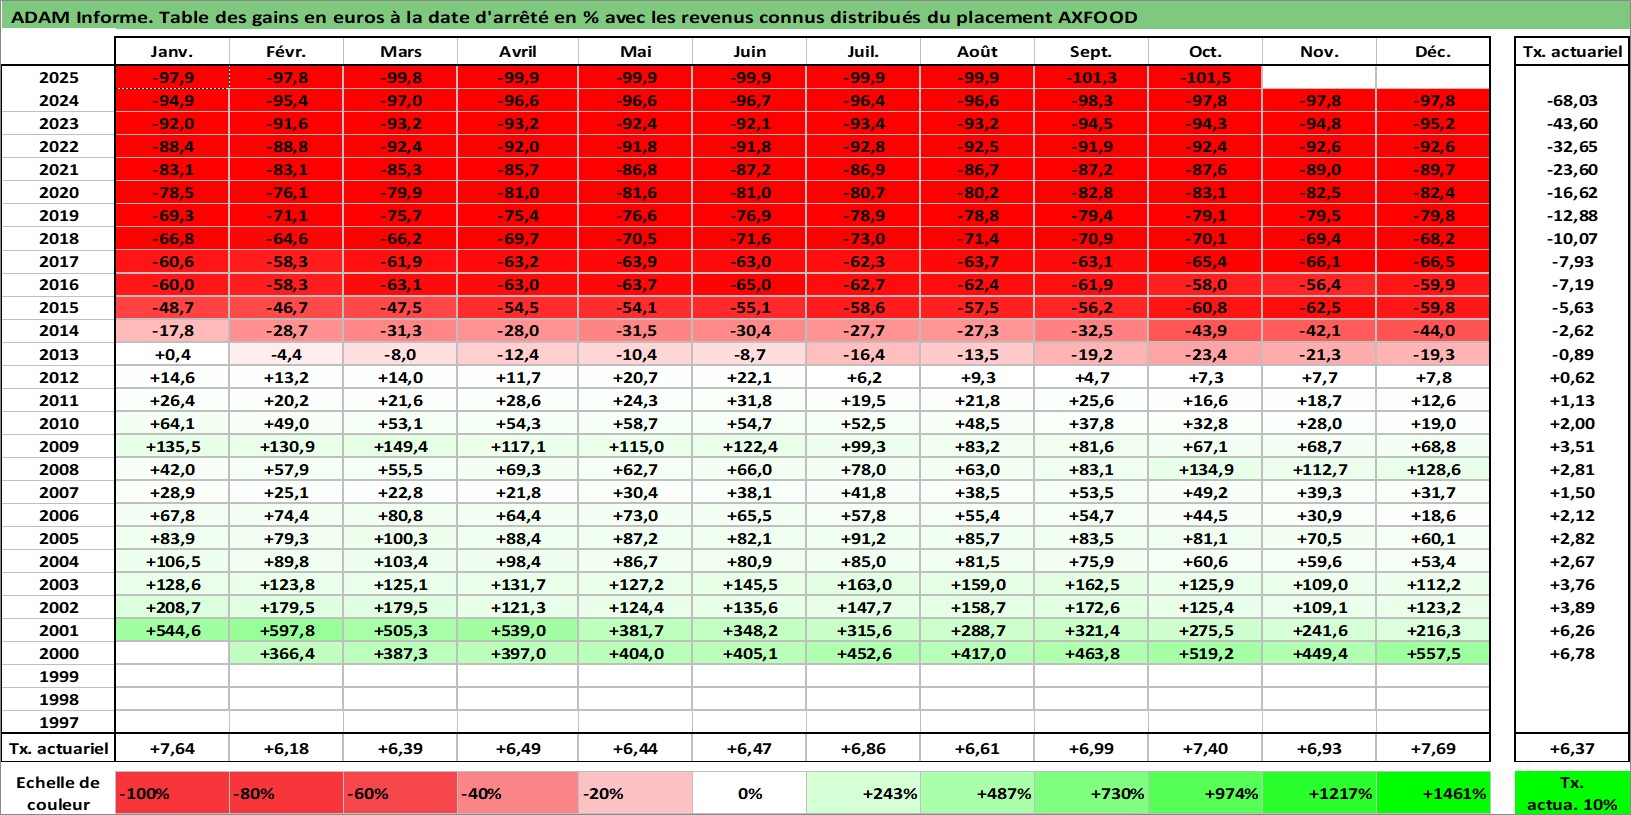Click the +243% light green scale swatch

click(x=863, y=793)
